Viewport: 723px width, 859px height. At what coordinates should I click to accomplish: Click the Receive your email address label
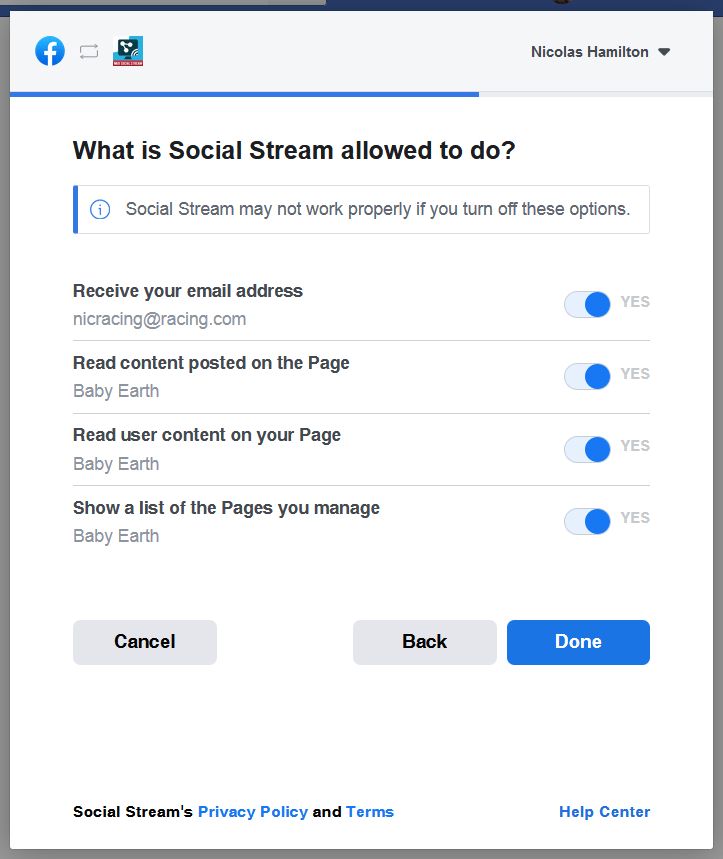pyautogui.click(x=188, y=291)
